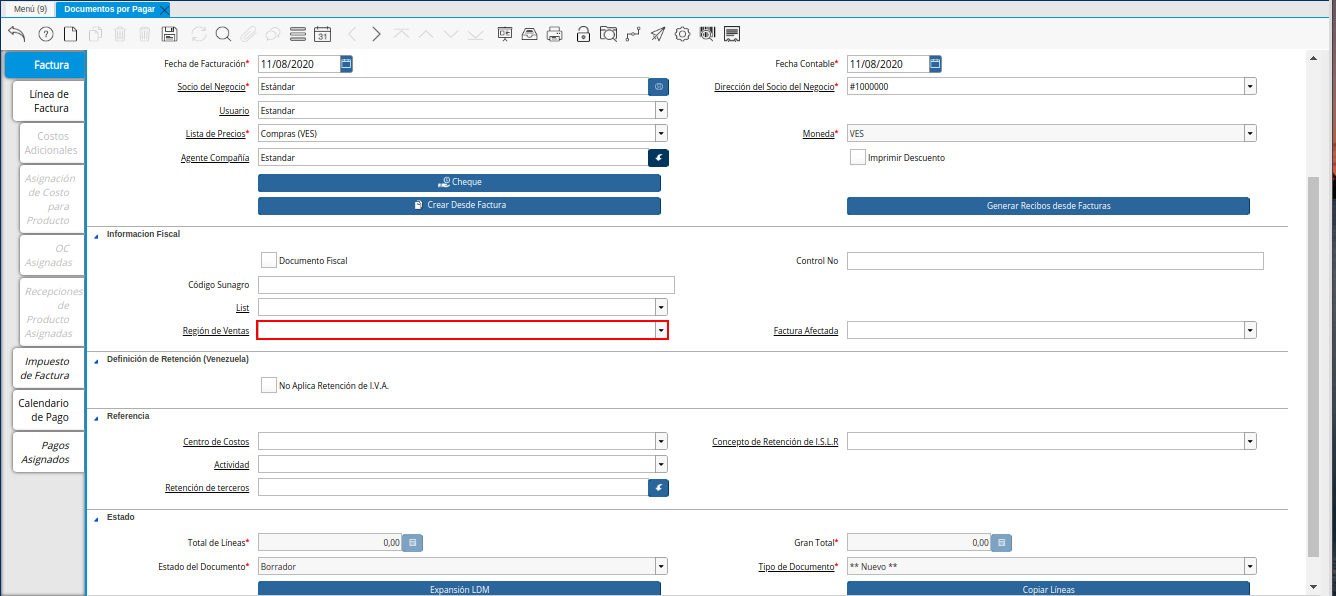Print with the printer icon

(554, 34)
